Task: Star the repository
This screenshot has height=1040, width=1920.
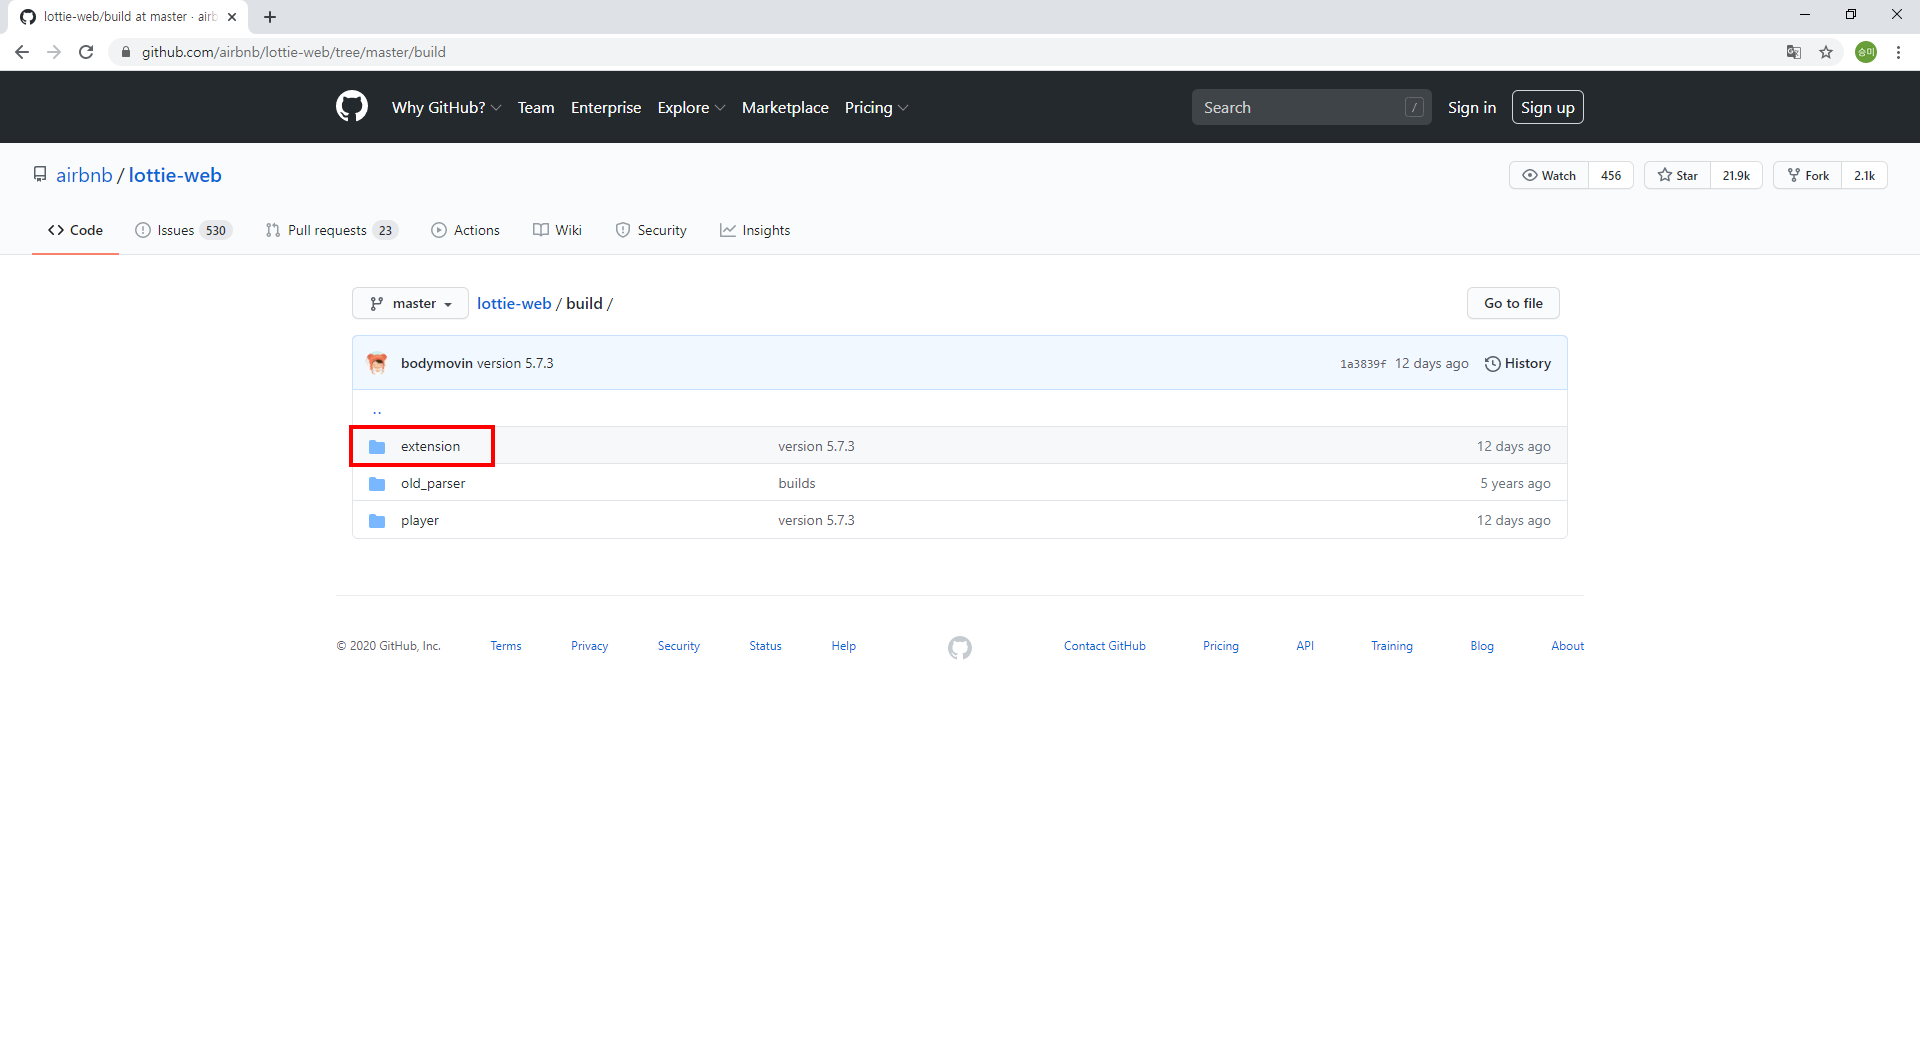Action: (1677, 175)
